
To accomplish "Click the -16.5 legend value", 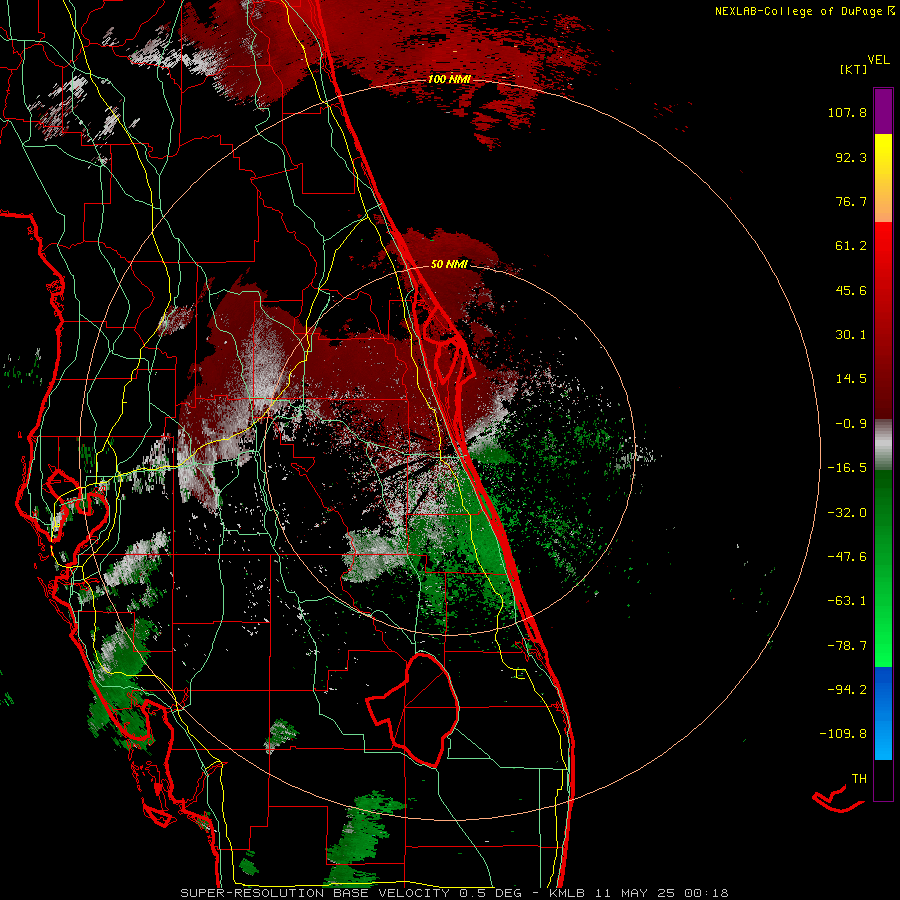I will (847, 468).
